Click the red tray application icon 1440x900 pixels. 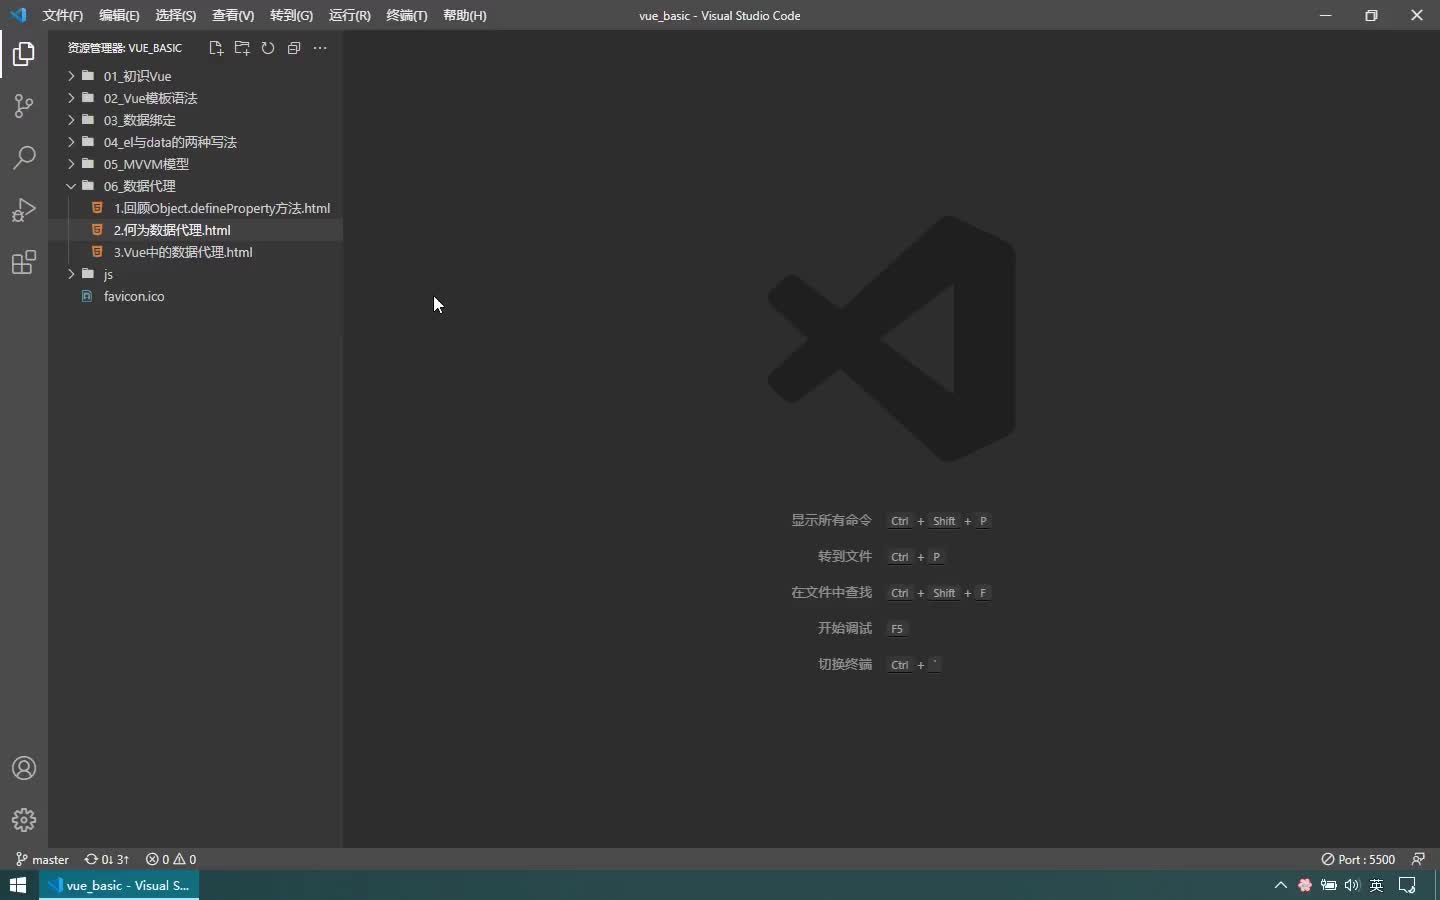coord(1305,885)
